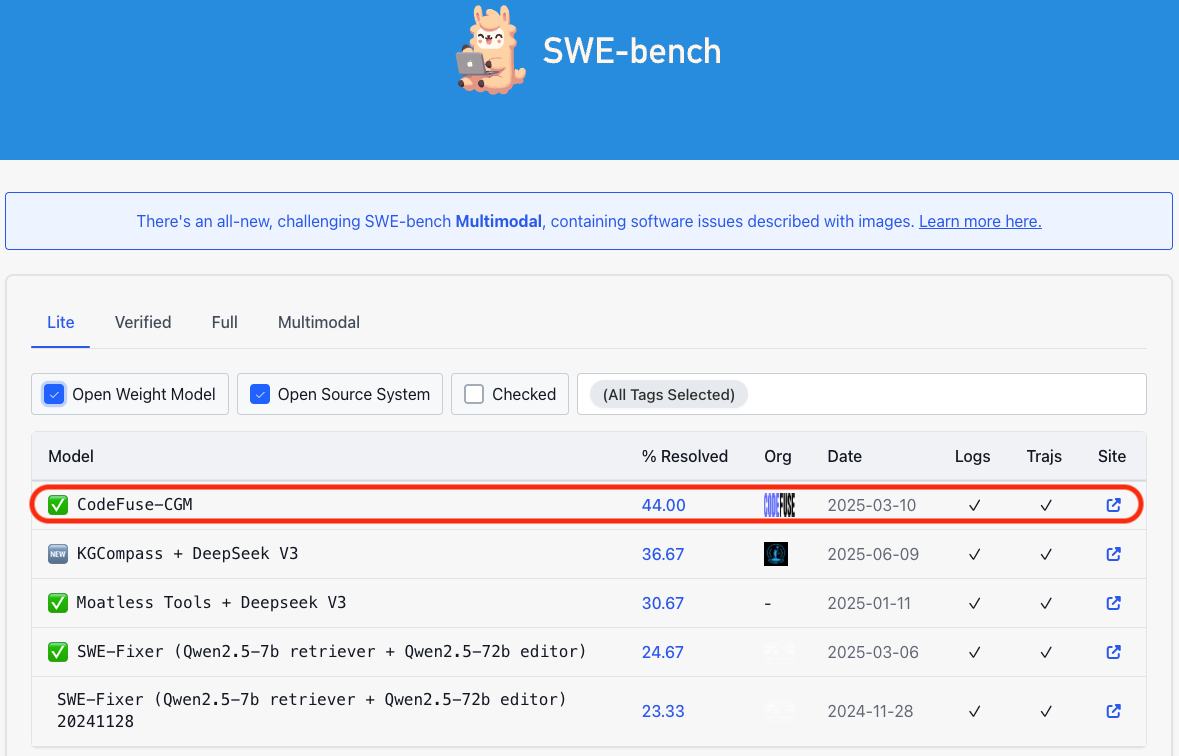The image size is (1179, 756).
Task: Click Trajs checkmark for SWE-Fixer 20241128 row
Action: tap(1046, 711)
